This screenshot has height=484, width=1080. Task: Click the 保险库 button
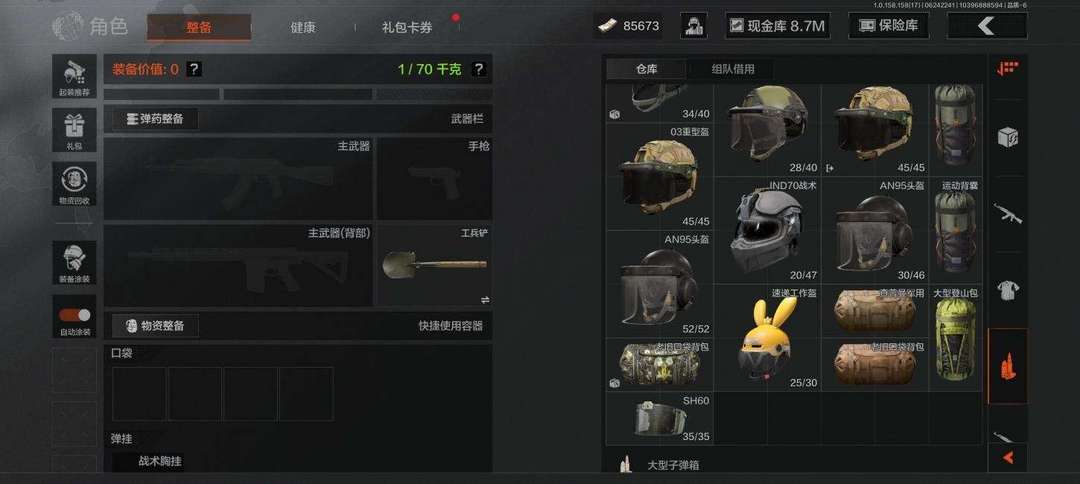pos(889,26)
